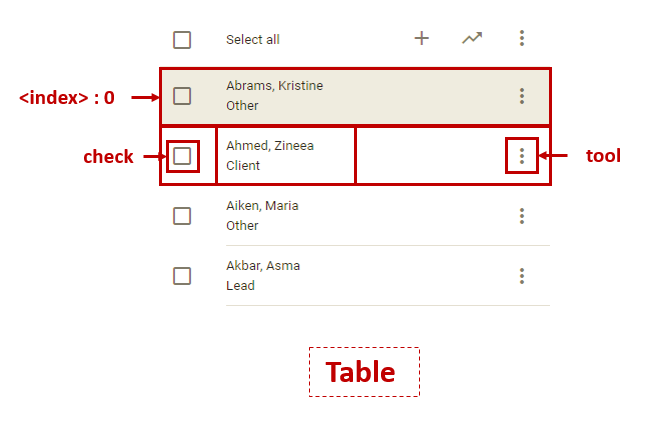Click the red 'tool' annotation label
This screenshot has height=430, width=661.
pos(603,156)
